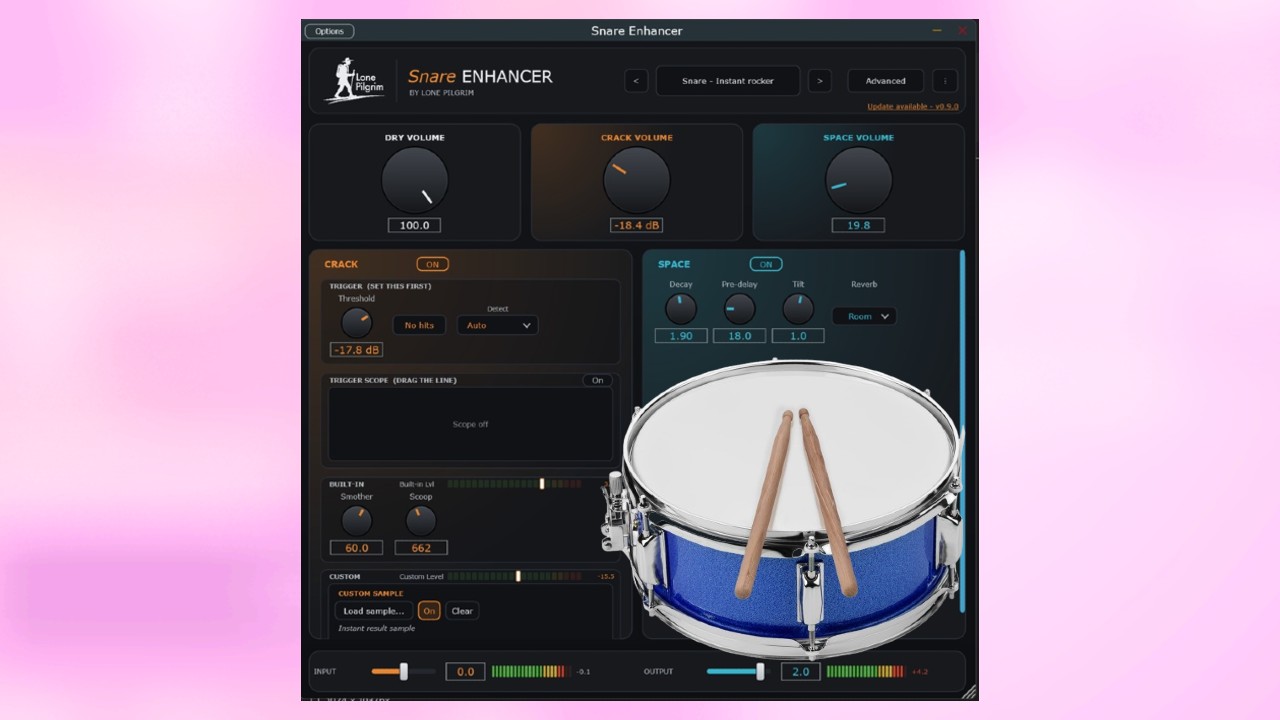This screenshot has width=1280, height=720.
Task: Open the Options menu
Action: [x=329, y=31]
